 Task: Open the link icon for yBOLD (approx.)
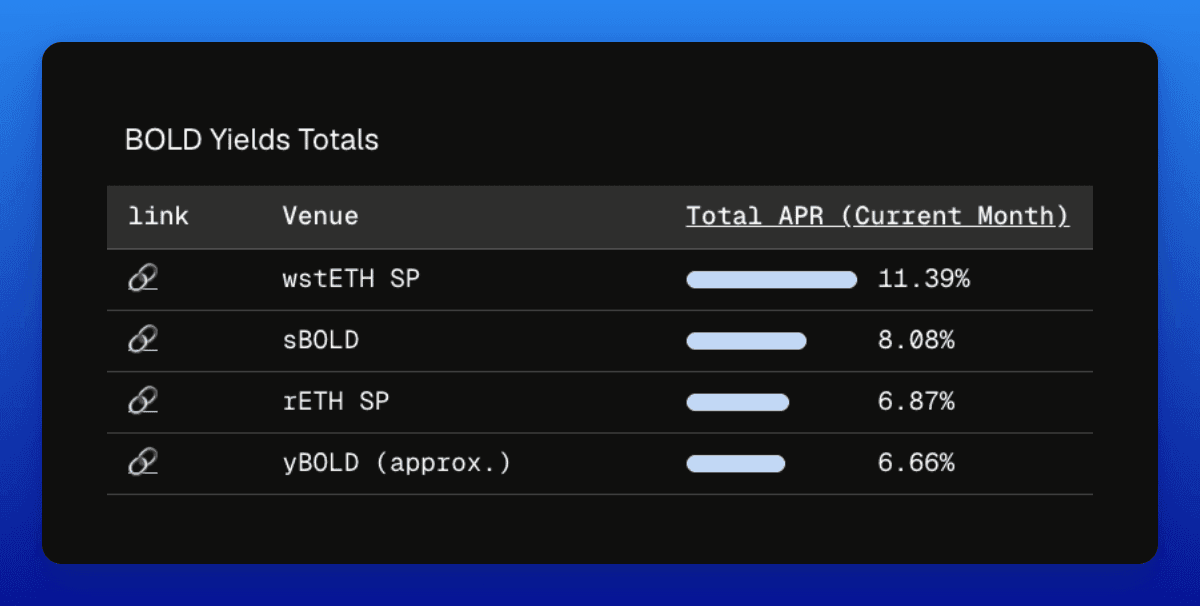pos(143,463)
